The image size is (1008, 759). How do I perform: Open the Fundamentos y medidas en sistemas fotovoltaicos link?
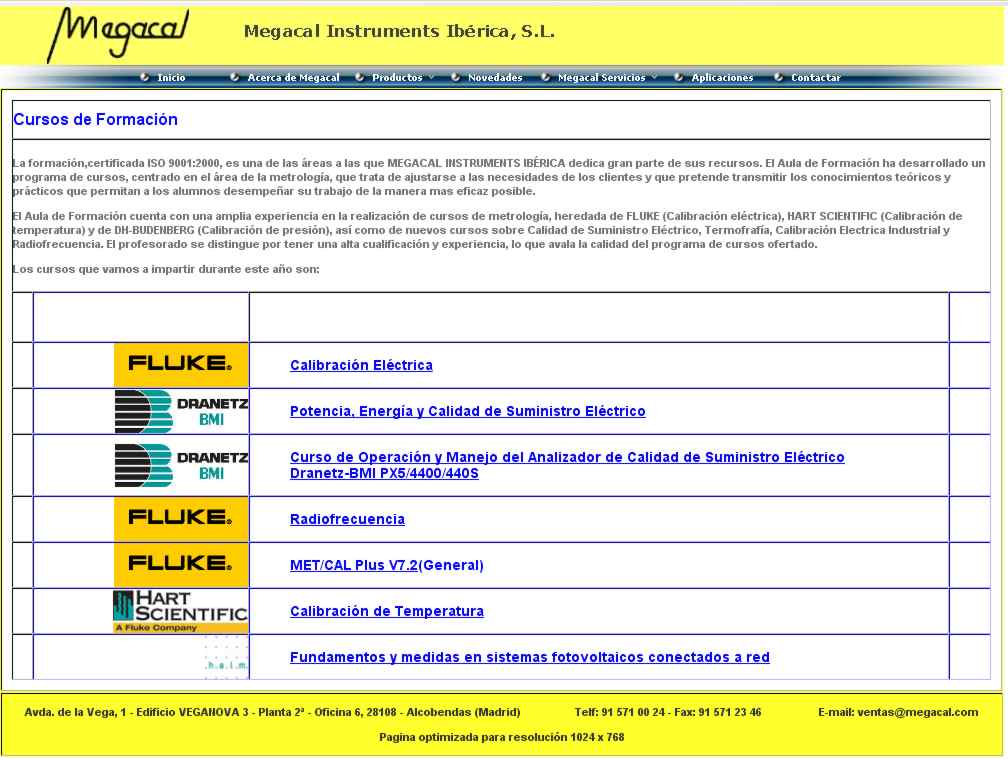[530, 657]
